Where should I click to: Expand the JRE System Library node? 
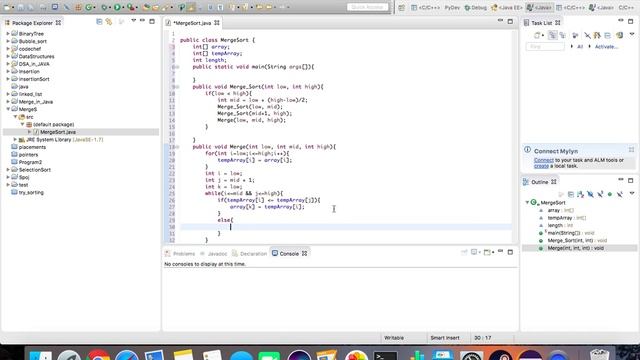tap(15, 140)
